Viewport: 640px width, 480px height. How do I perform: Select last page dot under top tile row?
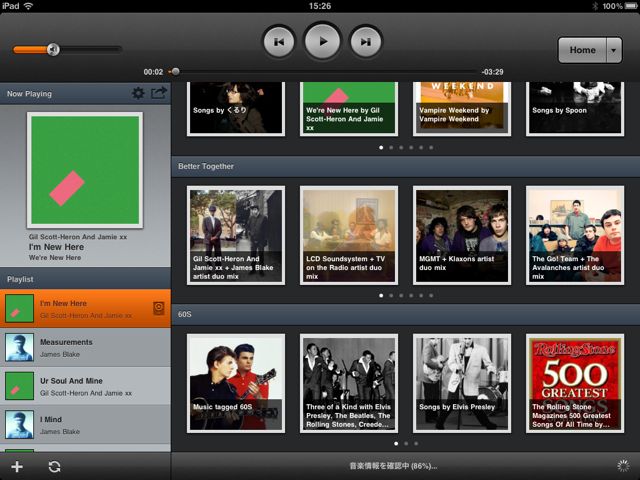point(431,148)
